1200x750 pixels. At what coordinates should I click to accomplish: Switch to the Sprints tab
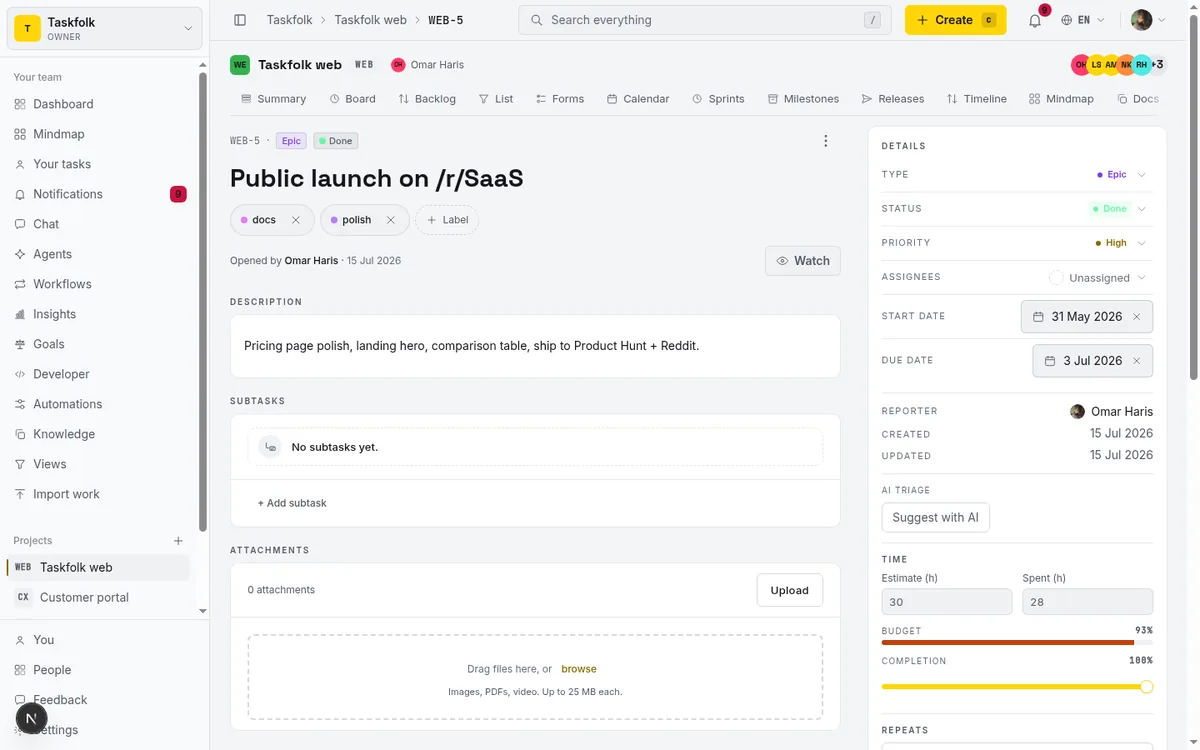[x=718, y=99]
